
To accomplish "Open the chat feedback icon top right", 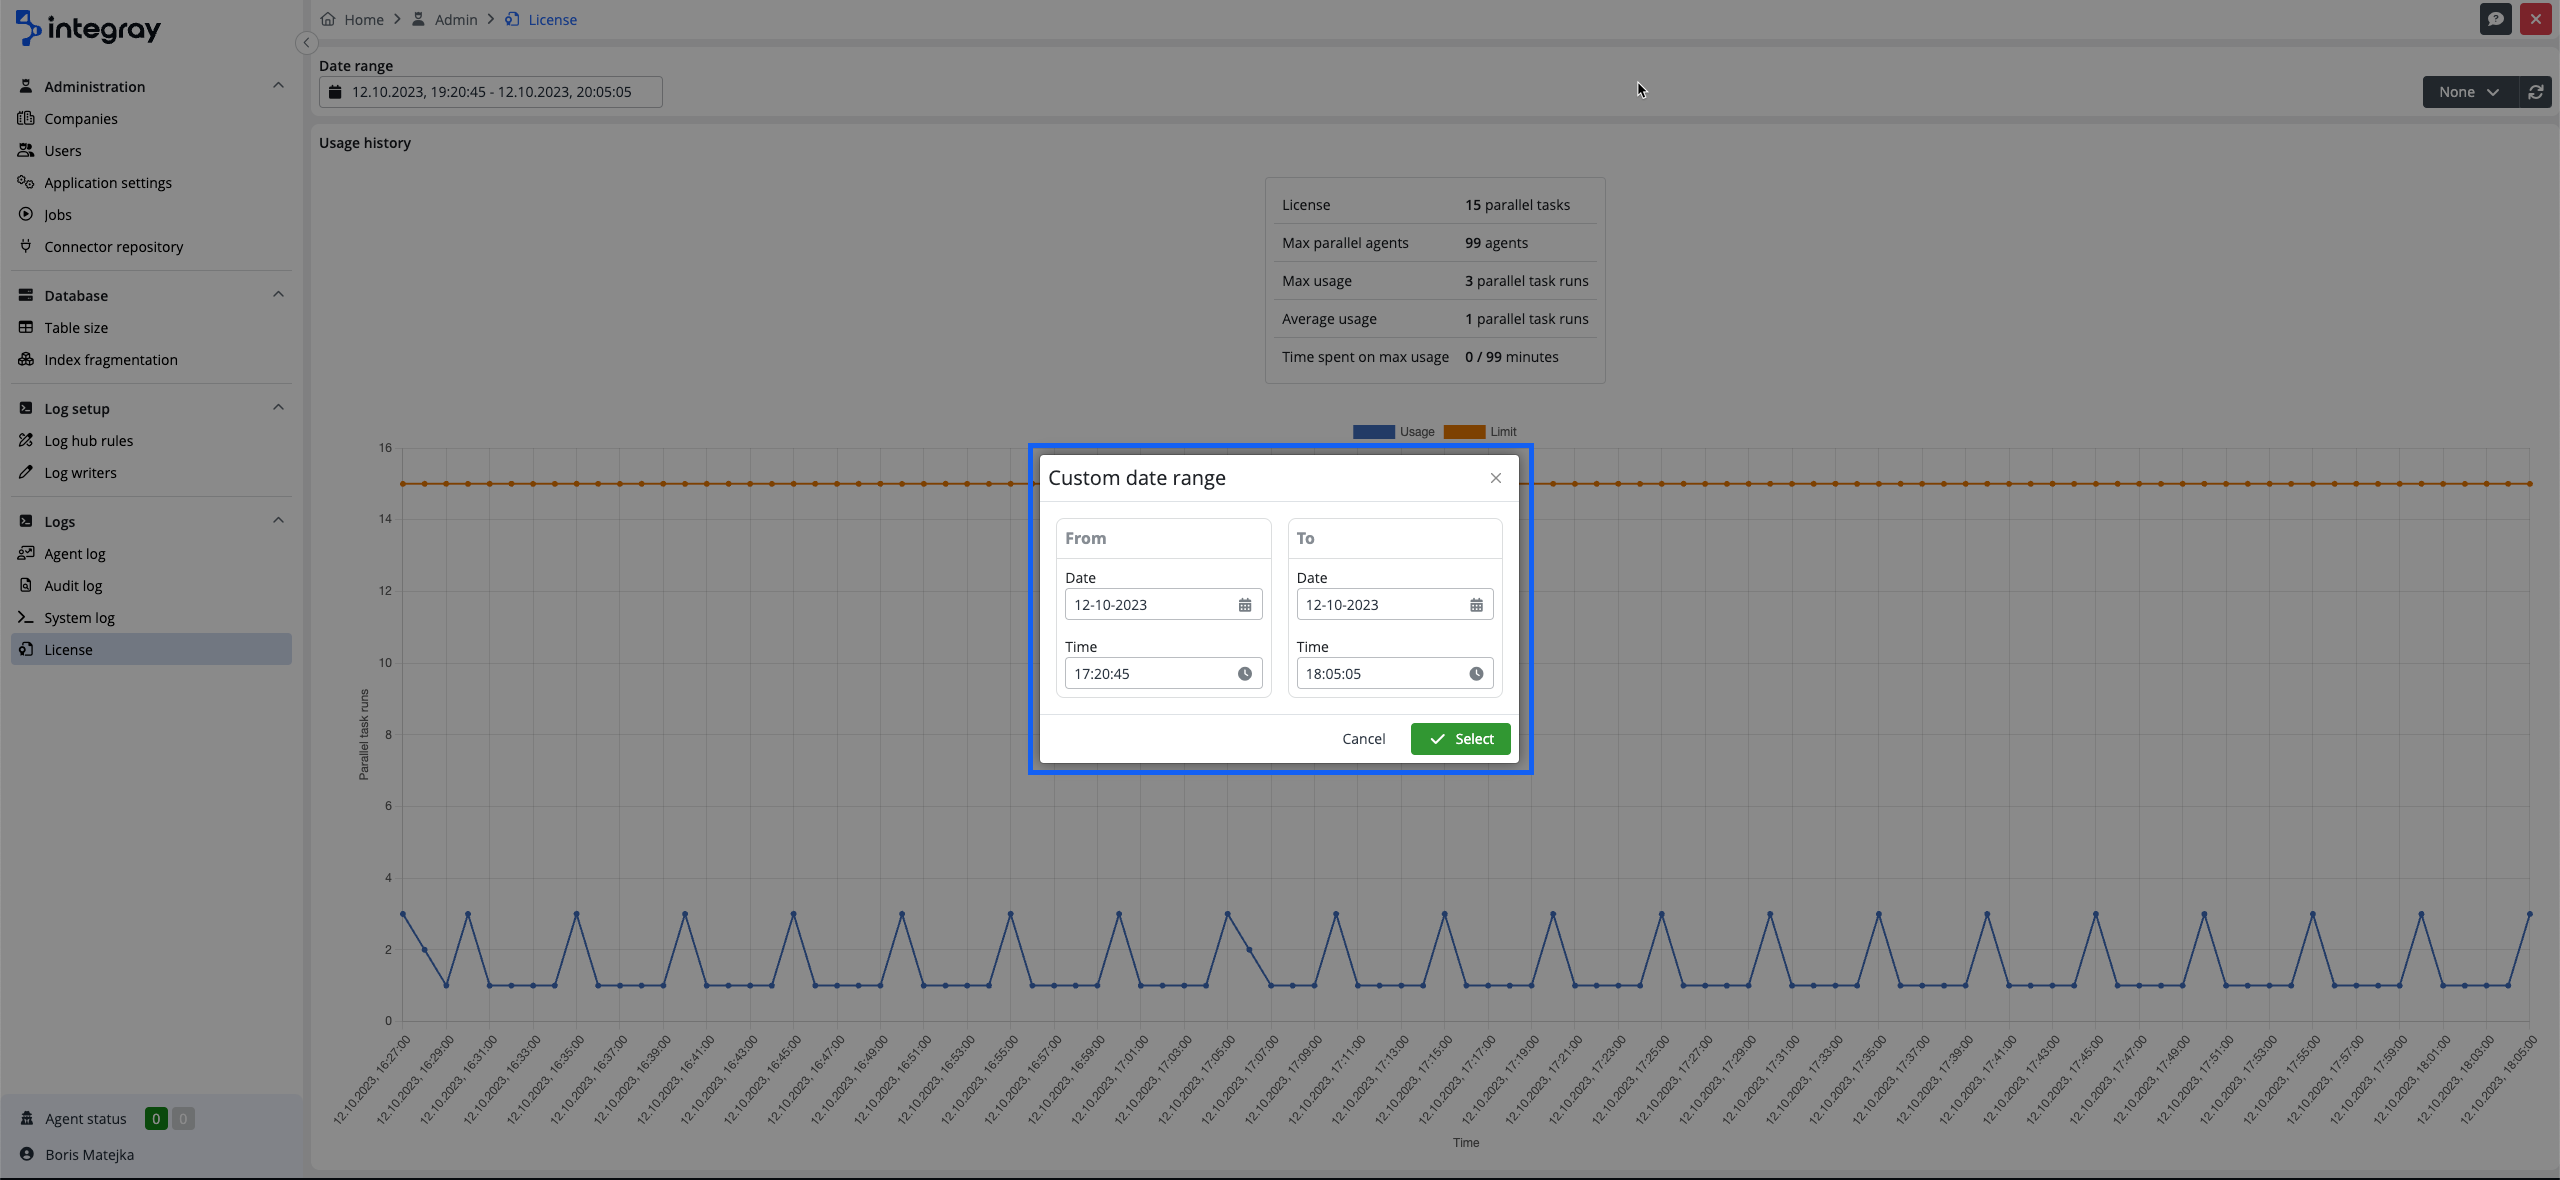I will click(x=2495, y=19).
